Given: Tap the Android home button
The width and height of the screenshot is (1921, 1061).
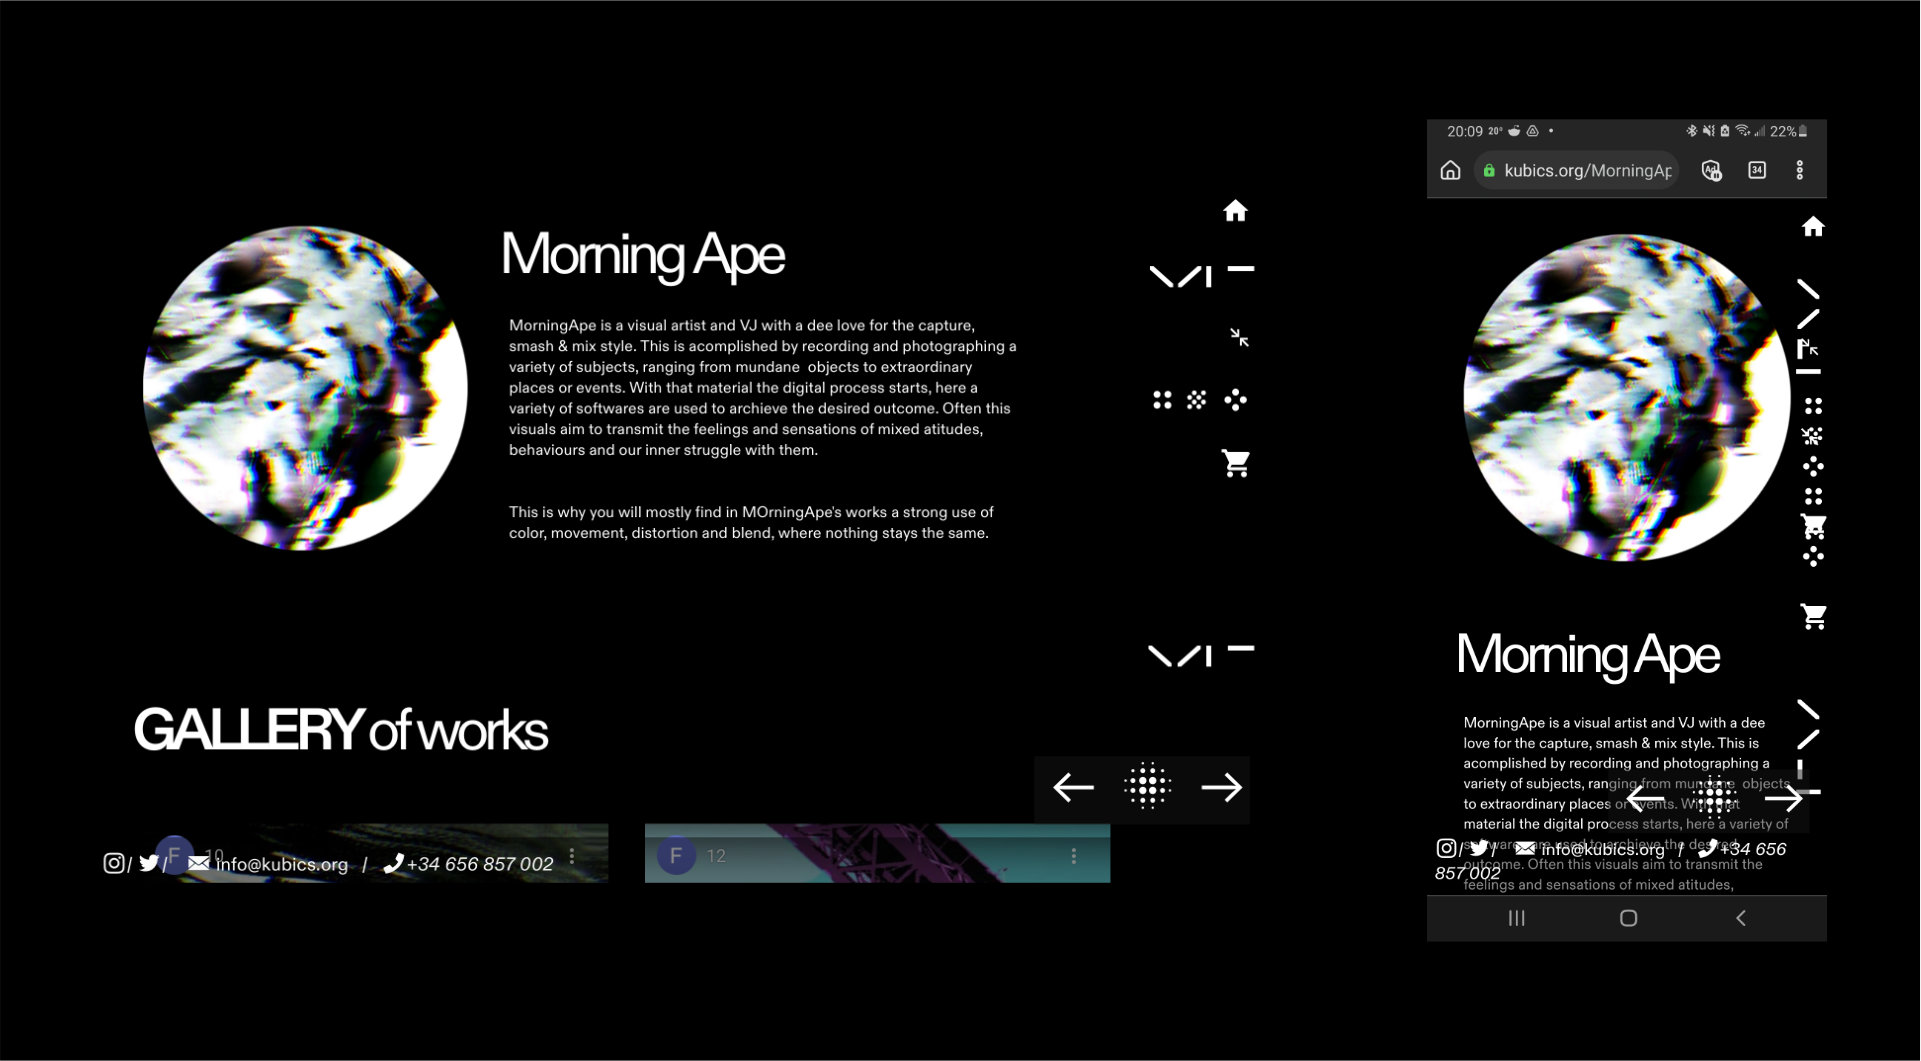Looking at the screenshot, I should pyautogui.click(x=1628, y=918).
